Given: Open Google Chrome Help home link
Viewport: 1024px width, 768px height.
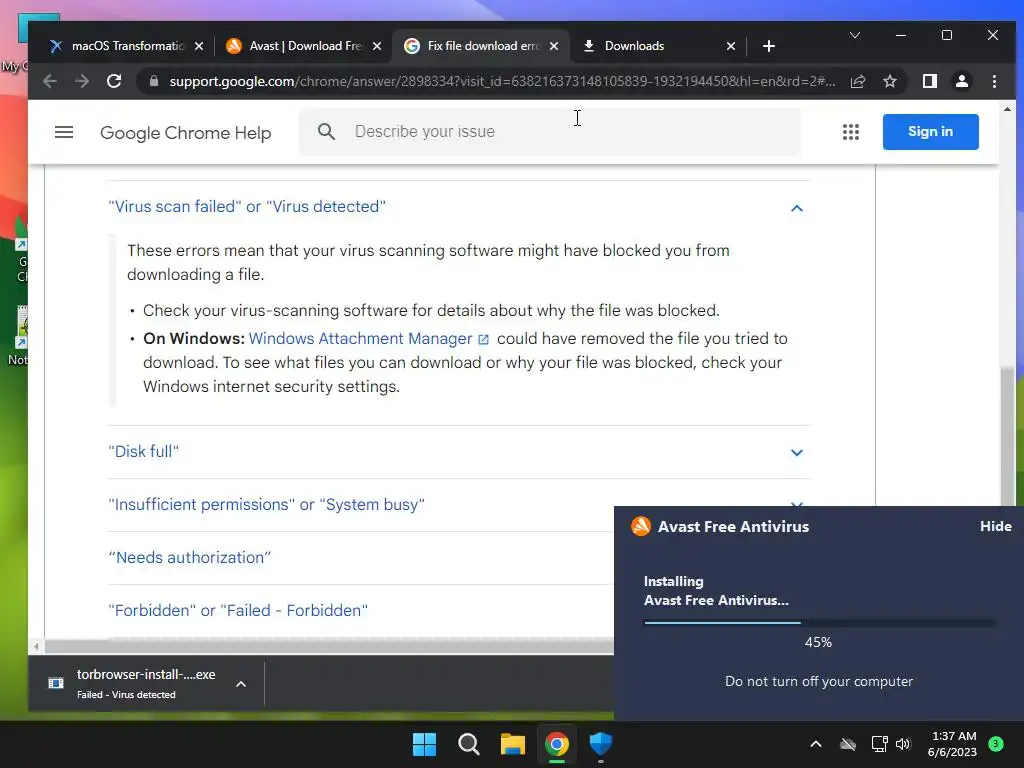Looking at the screenshot, I should click(185, 133).
